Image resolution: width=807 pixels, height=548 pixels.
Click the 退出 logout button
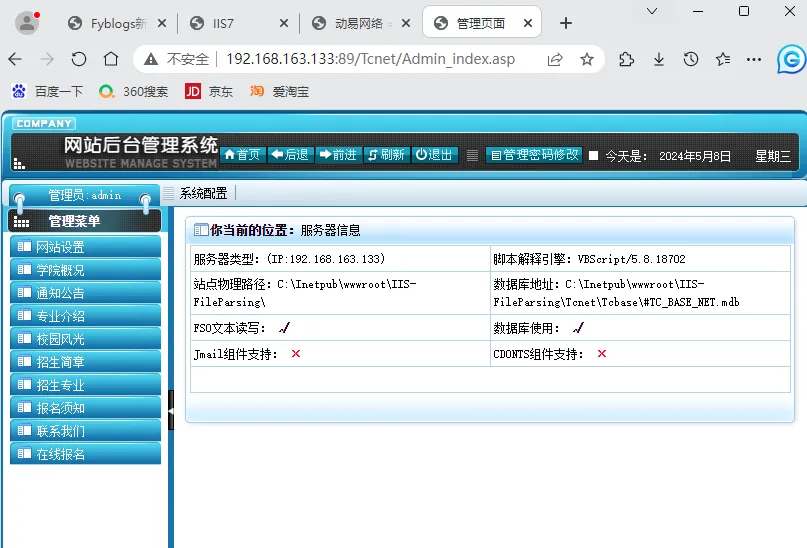tap(434, 154)
